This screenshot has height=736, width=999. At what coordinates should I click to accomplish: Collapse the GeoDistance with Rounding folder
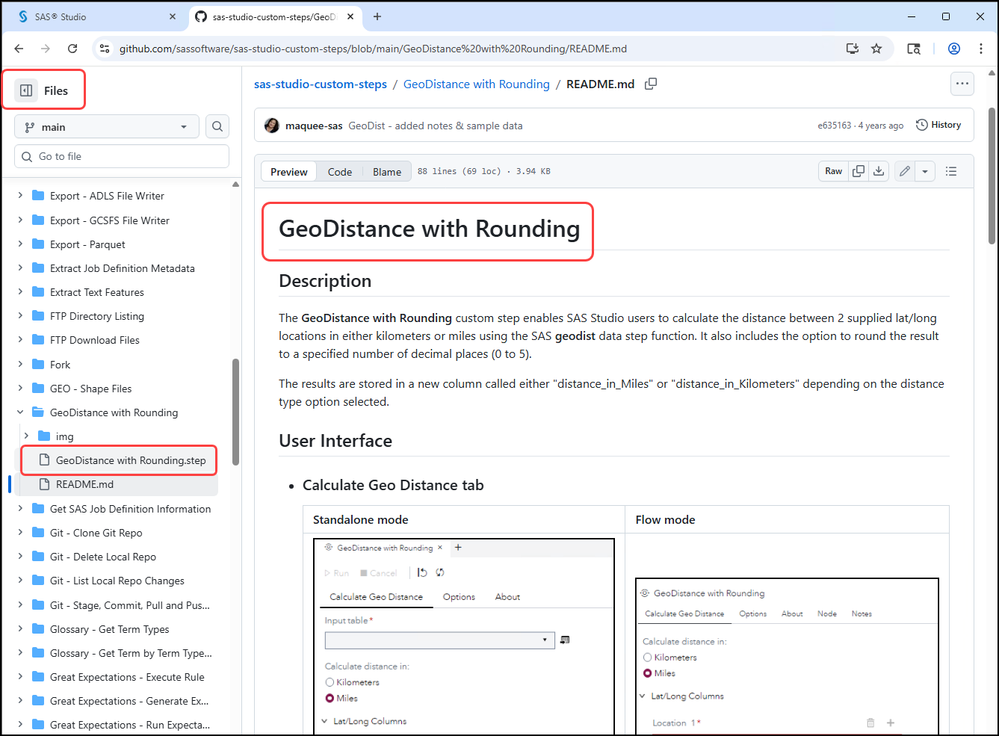pyautogui.click(x=20, y=412)
